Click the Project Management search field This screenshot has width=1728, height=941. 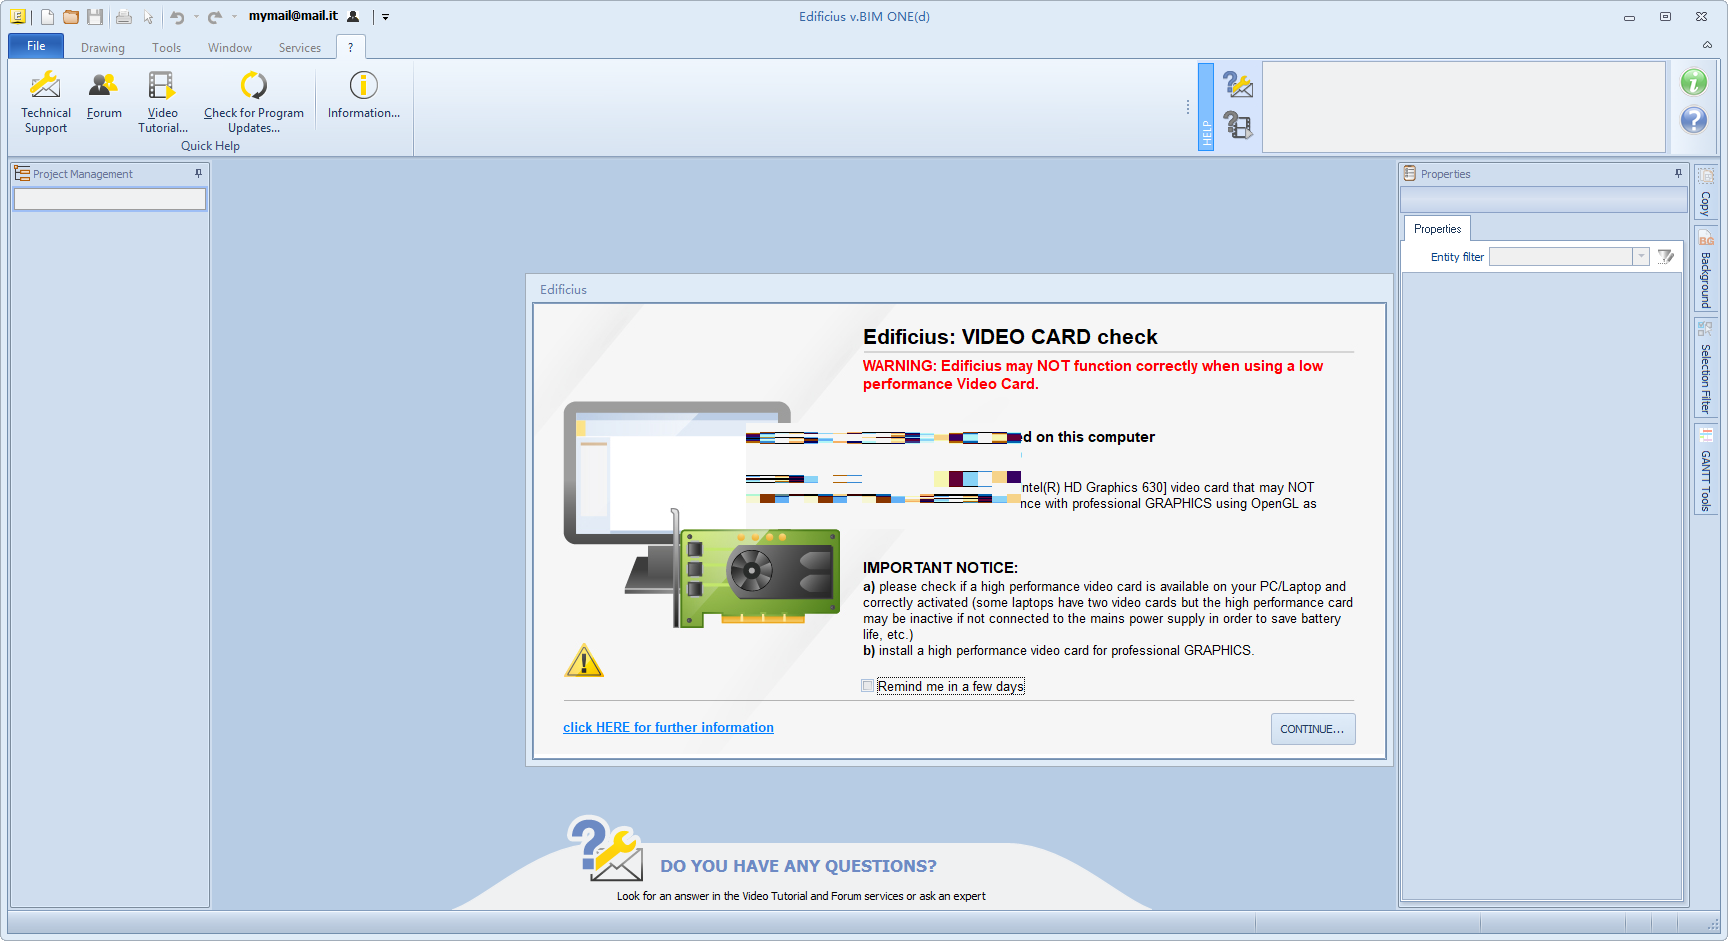tap(110, 199)
